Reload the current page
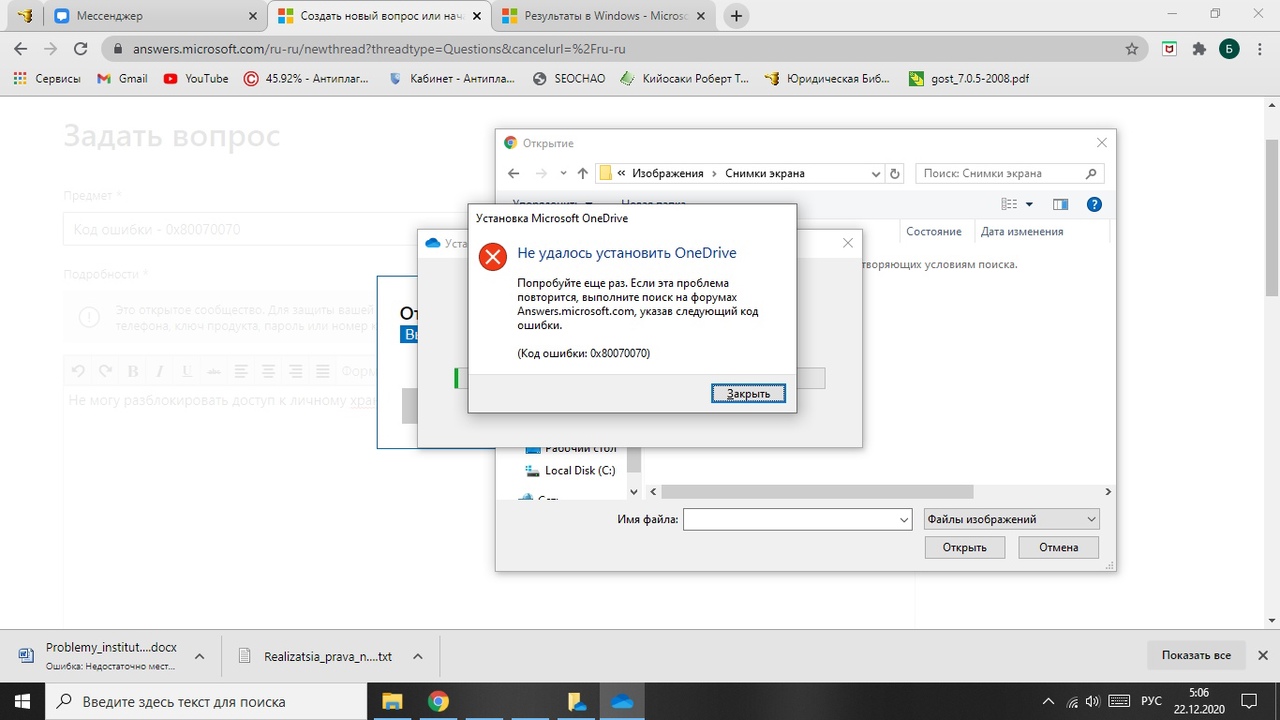Image resolution: width=1280 pixels, height=720 pixels. pos(81,48)
